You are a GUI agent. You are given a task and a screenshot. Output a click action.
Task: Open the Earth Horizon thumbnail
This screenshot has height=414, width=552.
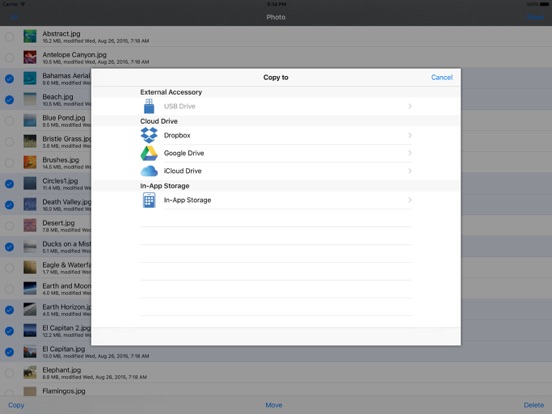coord(30,309)
